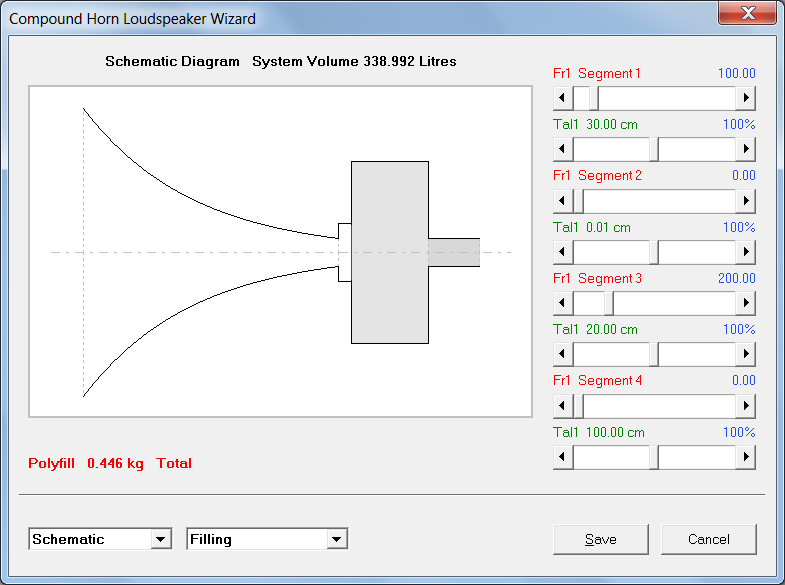Click the Tal1 100.00 cm slider thumb
This screenshot has width=785, height=585.
[654, 456]
